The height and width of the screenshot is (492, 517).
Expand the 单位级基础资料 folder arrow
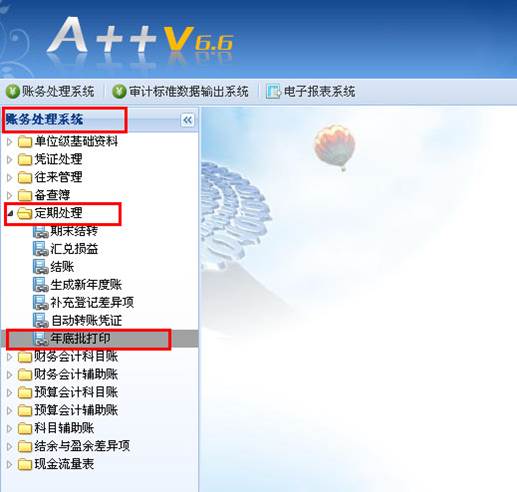[9, 142]
